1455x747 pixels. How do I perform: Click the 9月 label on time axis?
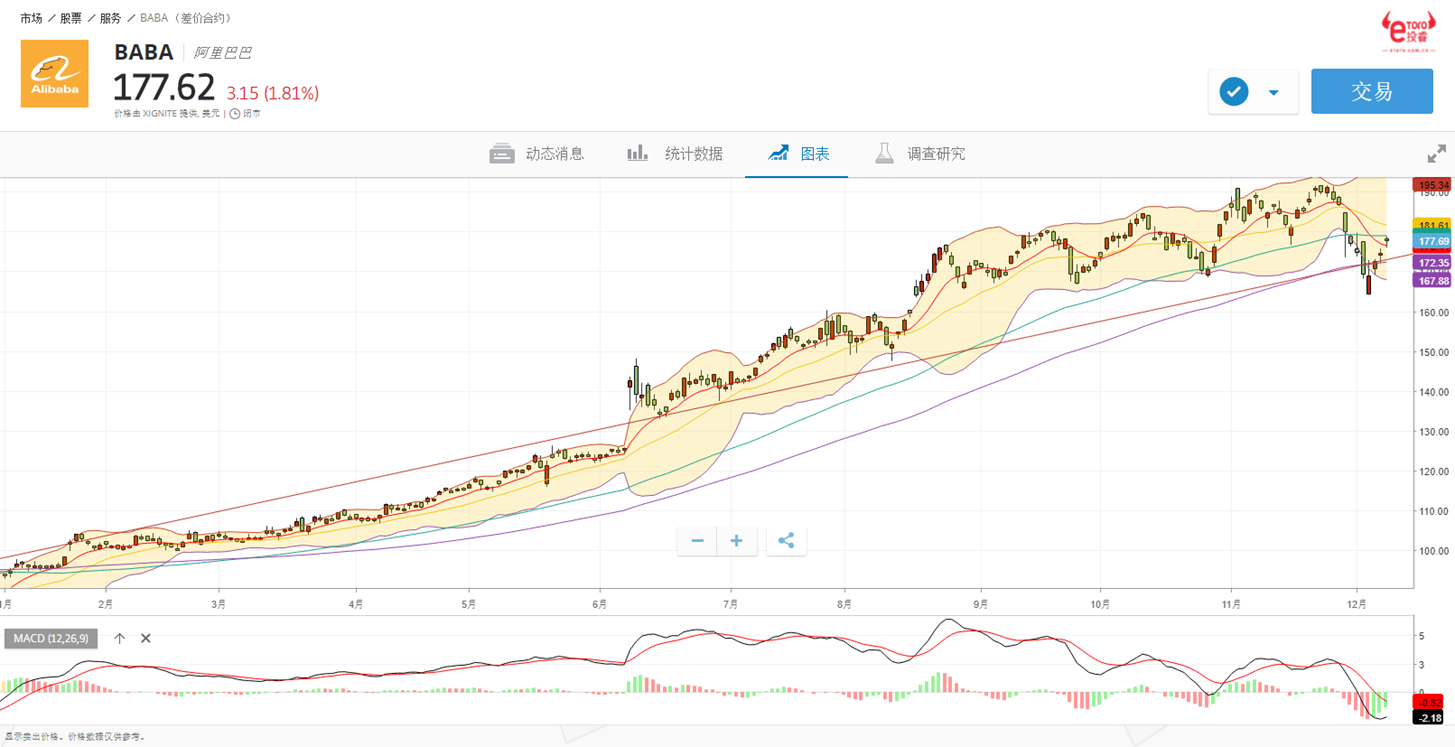click(980, 604)
